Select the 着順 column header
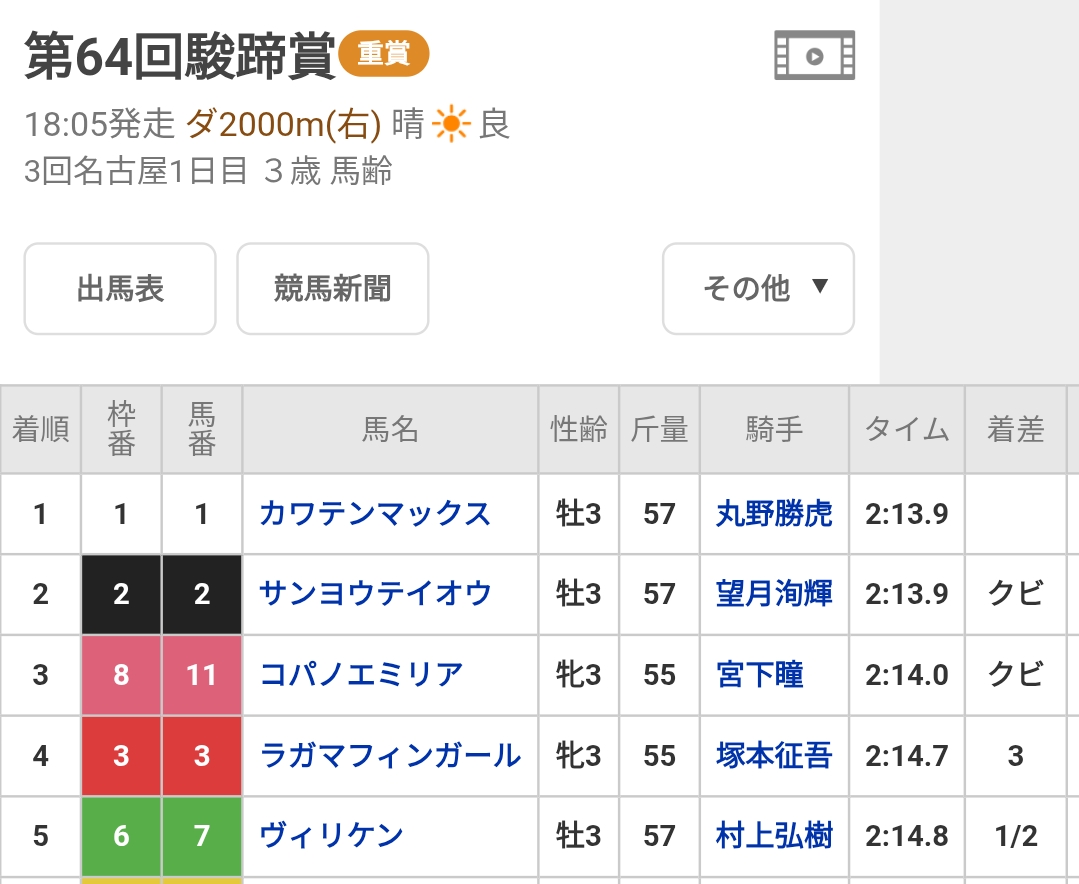Screen dimensions: 1079x884 pos(41,430)
